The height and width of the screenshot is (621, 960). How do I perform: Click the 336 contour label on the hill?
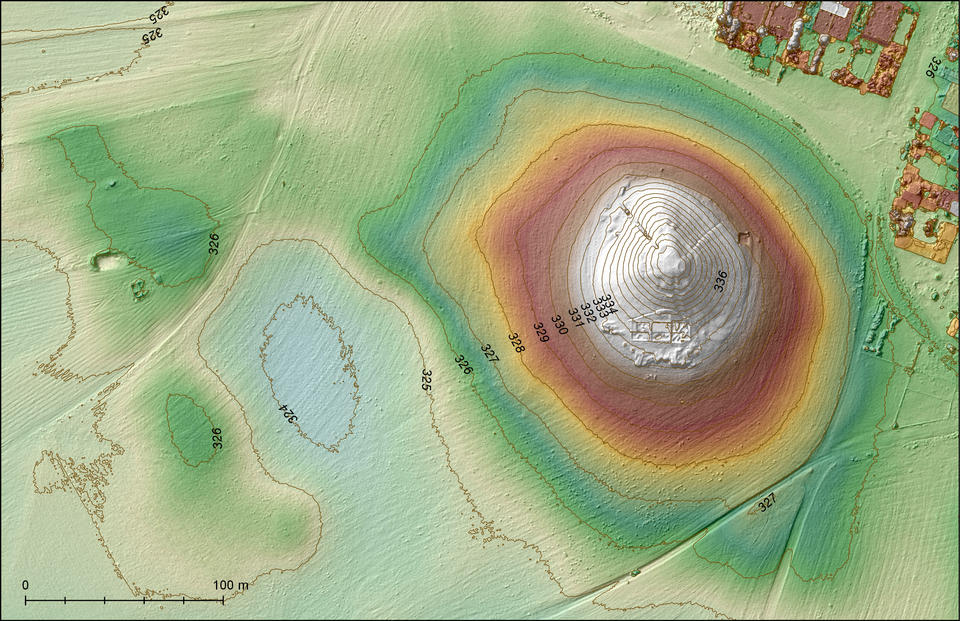(x=721, y=280)
